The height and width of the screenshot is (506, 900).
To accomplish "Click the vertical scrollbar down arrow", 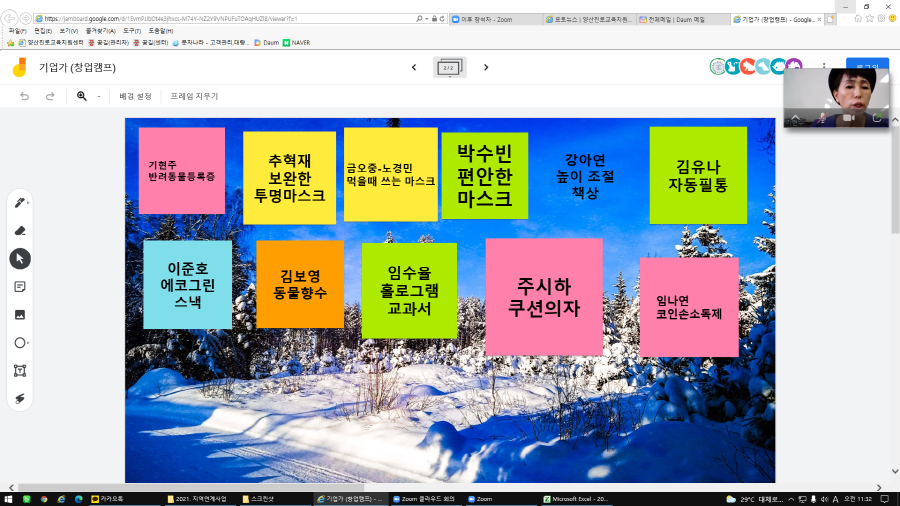I will click(895, 472).
